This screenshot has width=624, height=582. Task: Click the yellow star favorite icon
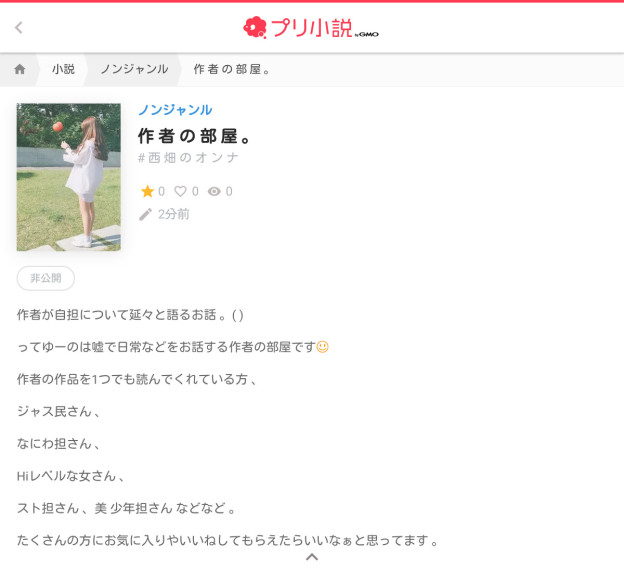[x=147, y=191]
